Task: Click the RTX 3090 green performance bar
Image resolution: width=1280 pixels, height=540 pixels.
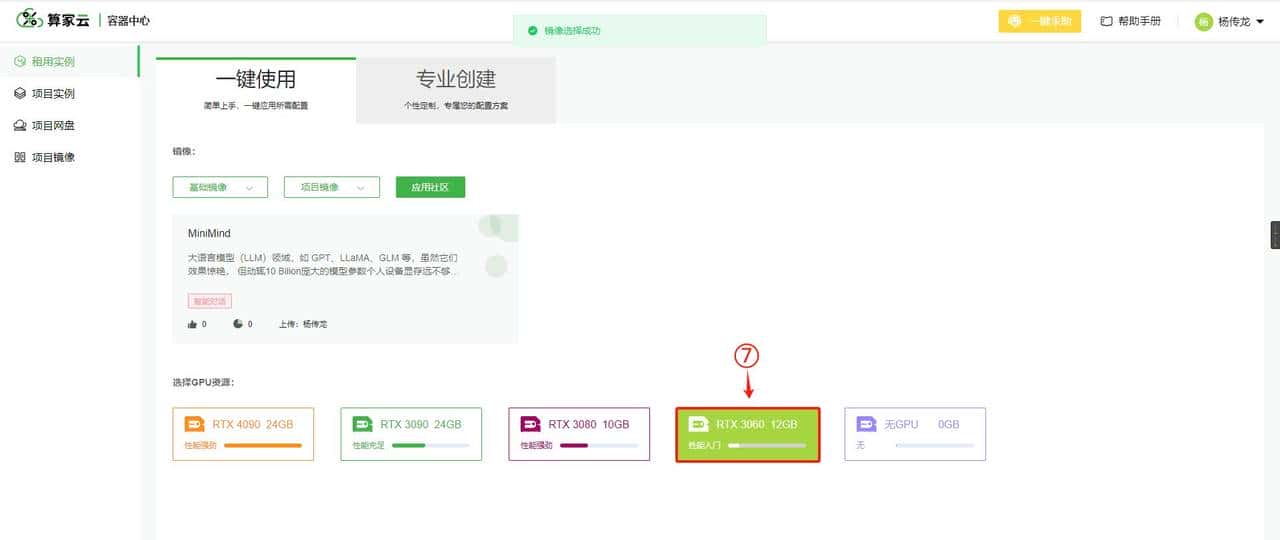Action: [430, 445]
